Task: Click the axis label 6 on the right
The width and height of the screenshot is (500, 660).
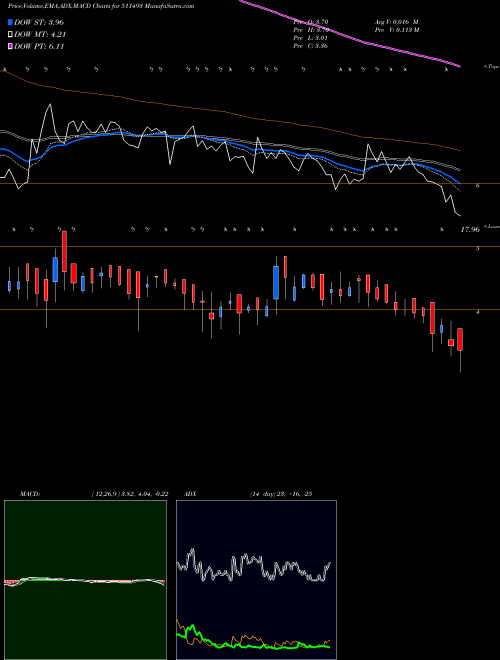Action: [478, 186]
